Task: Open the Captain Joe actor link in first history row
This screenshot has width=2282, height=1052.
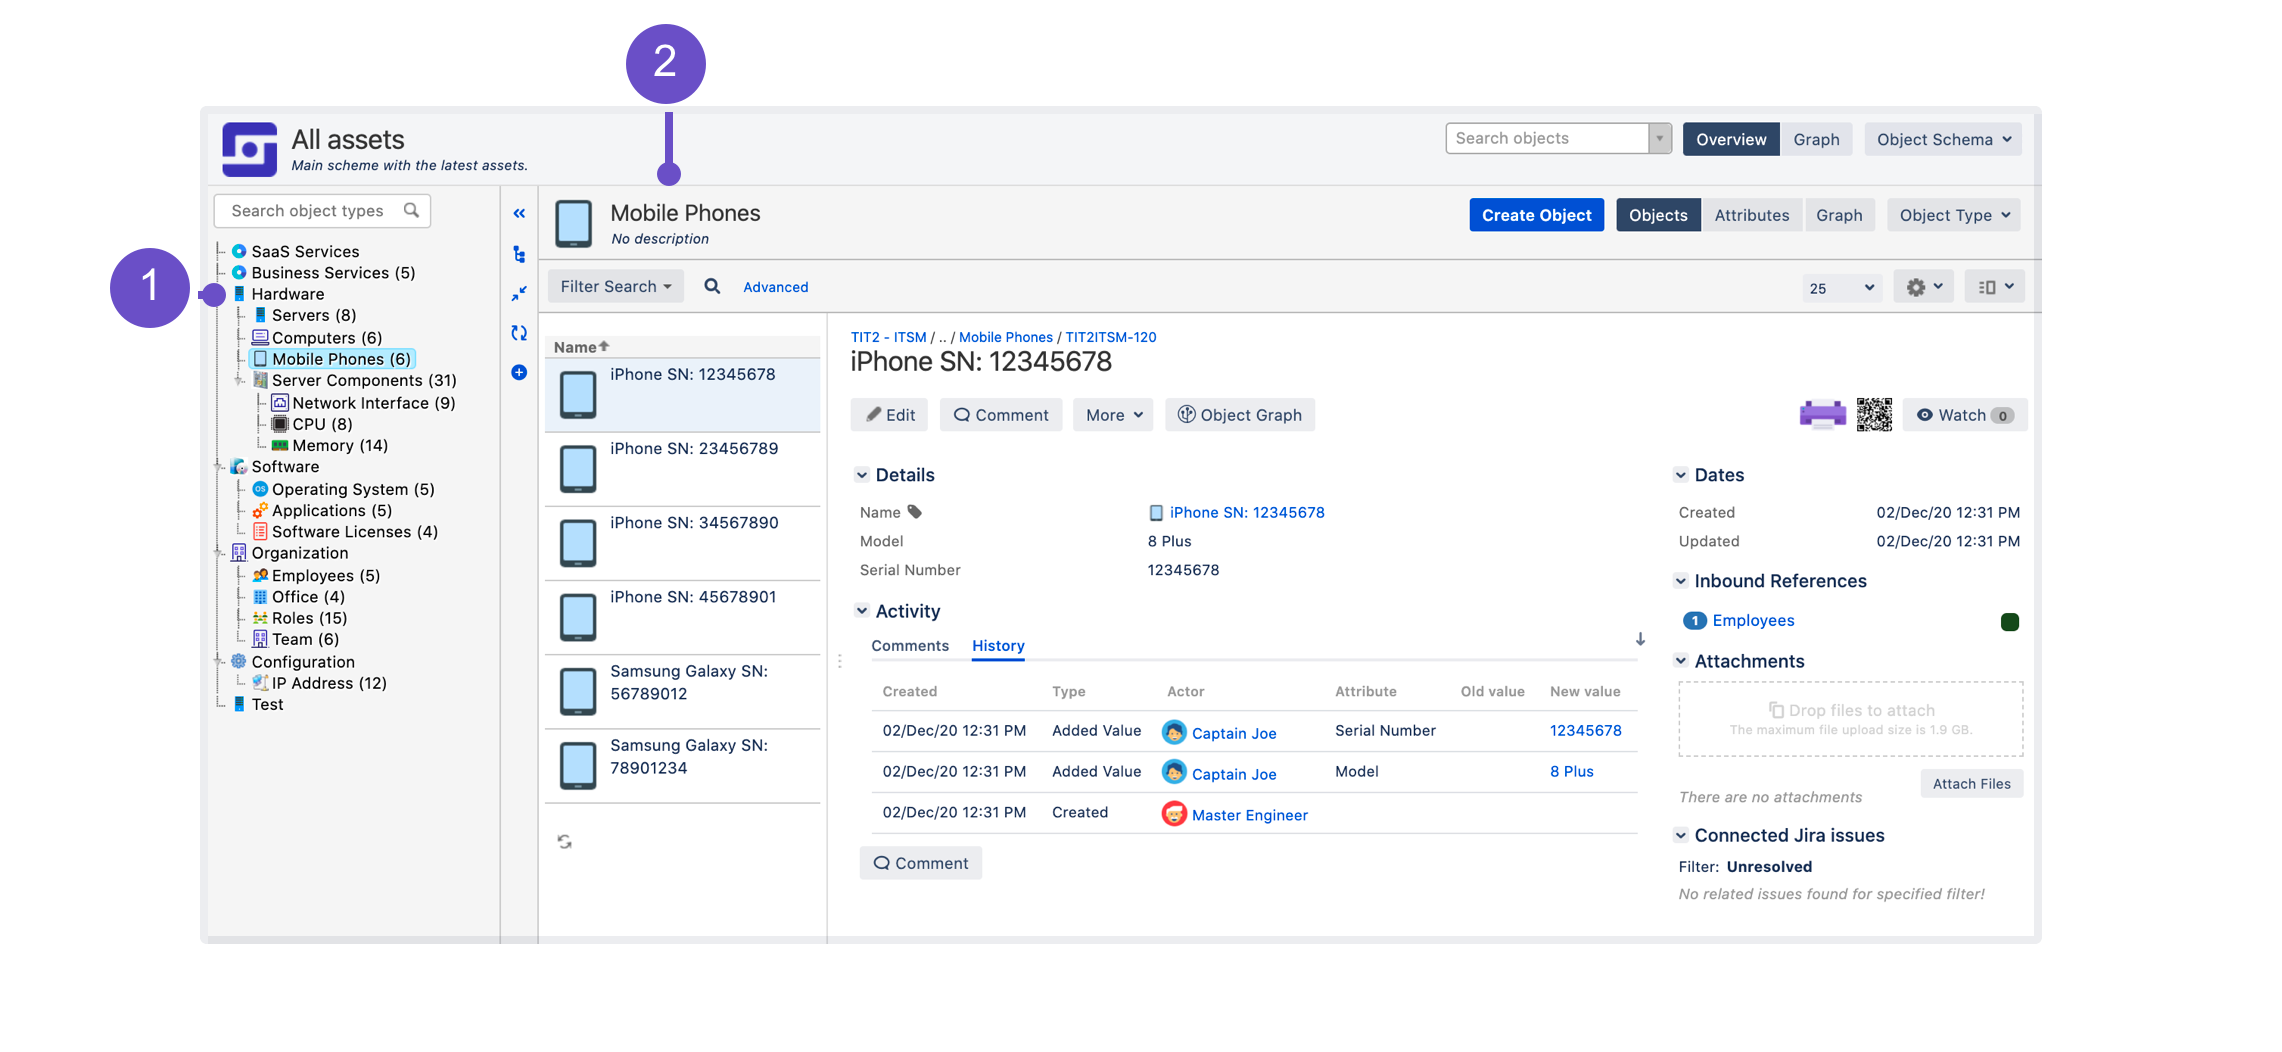Action: pyautogui.click(x=1233, y=733)
